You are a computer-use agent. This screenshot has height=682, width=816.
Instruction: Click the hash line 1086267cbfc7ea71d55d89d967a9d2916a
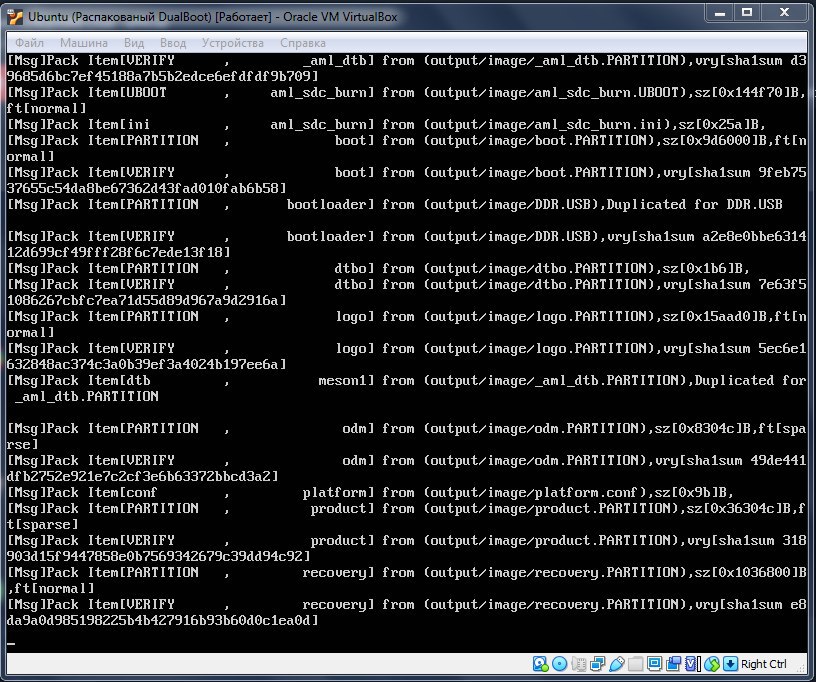pyautogui.click(x=143, y=301)
